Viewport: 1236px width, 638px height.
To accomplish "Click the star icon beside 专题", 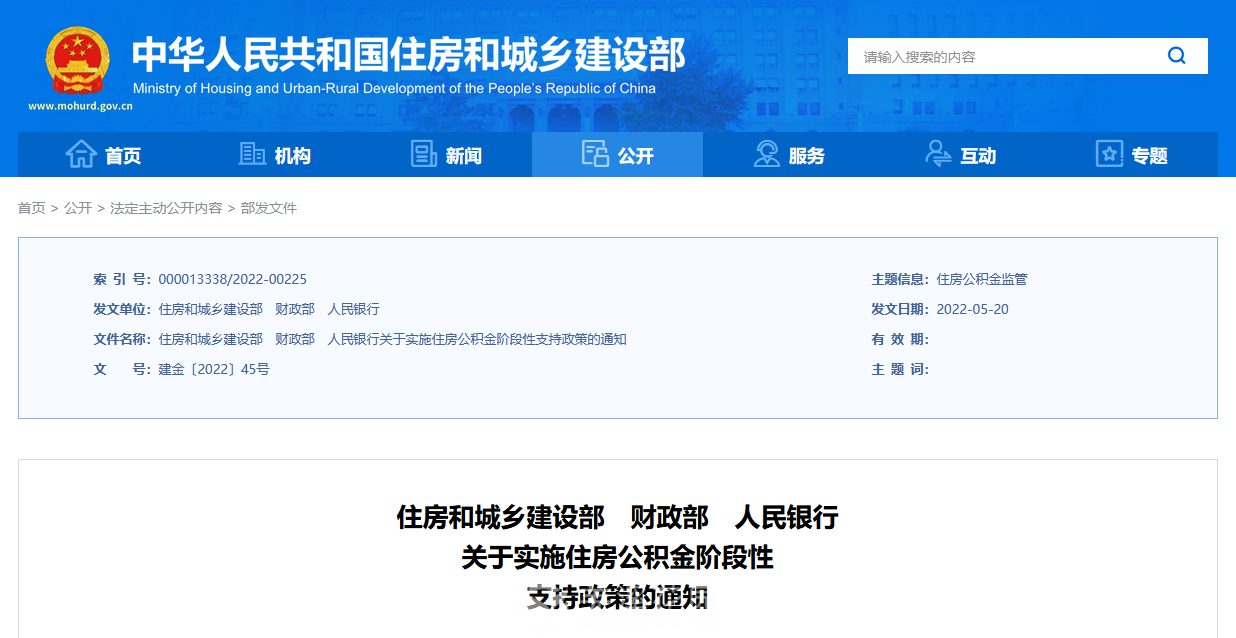I will tap(1109, 154).
